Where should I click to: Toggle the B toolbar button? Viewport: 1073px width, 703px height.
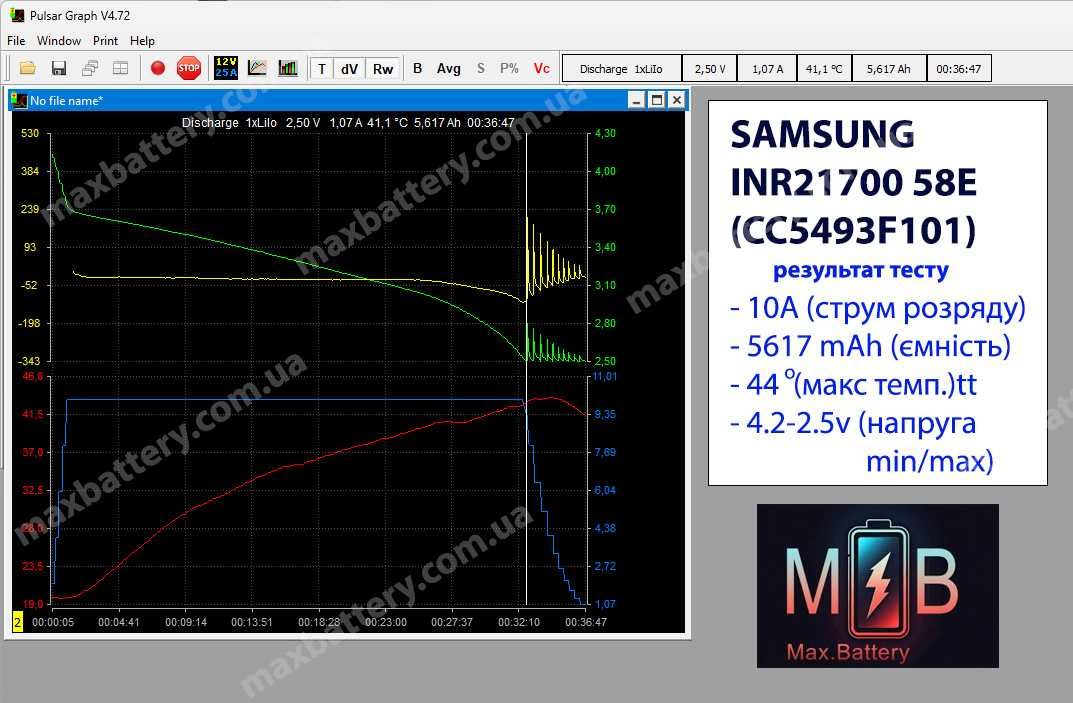pos(417,68)
